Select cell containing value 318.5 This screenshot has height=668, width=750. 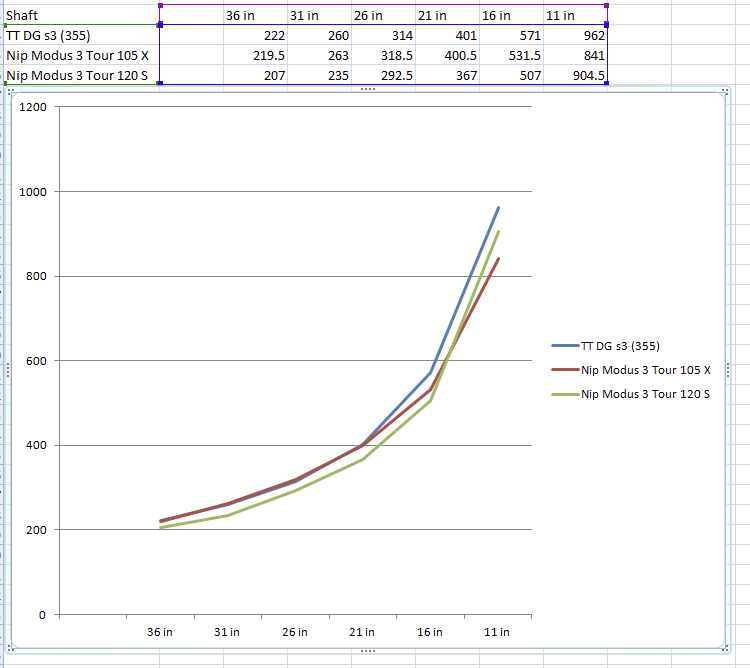tap(384, 55)
